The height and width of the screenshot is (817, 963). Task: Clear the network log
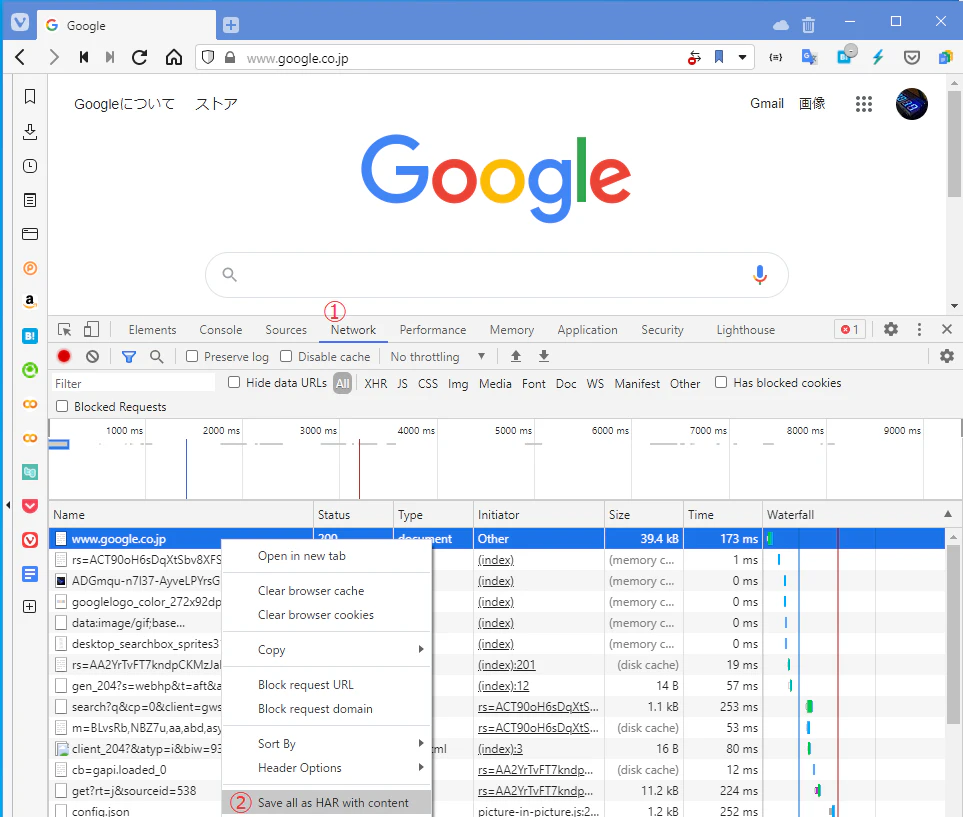pyautogui.click(x=92, y=356)
